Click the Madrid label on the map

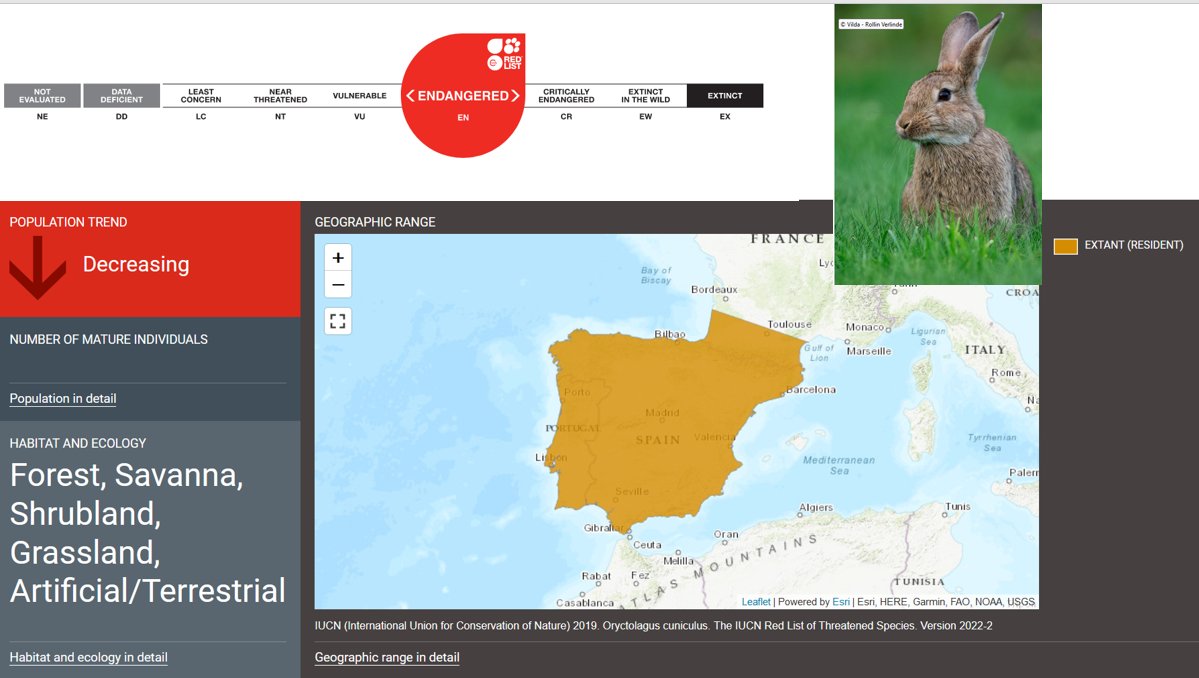(662, 413)
